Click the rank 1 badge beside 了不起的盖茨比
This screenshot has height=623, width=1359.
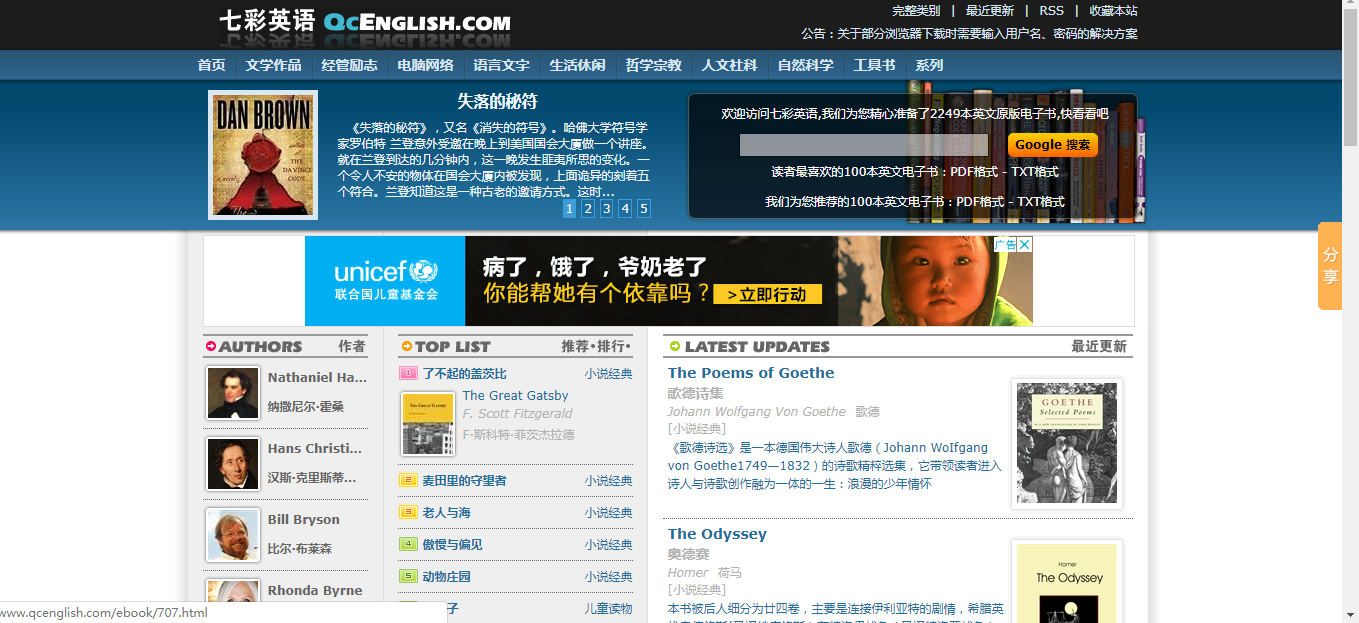(408, 373)
